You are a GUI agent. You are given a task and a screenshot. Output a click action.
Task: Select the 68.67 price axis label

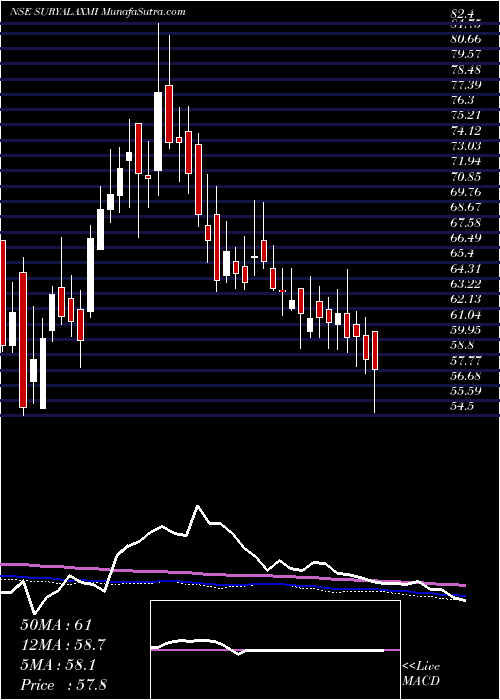click(466, 207)
